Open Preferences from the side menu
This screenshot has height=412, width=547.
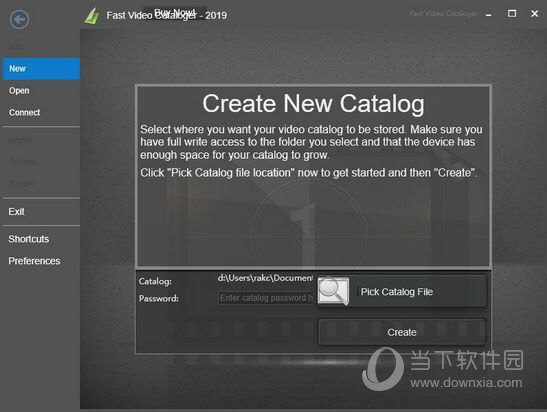tap(41, 261)
